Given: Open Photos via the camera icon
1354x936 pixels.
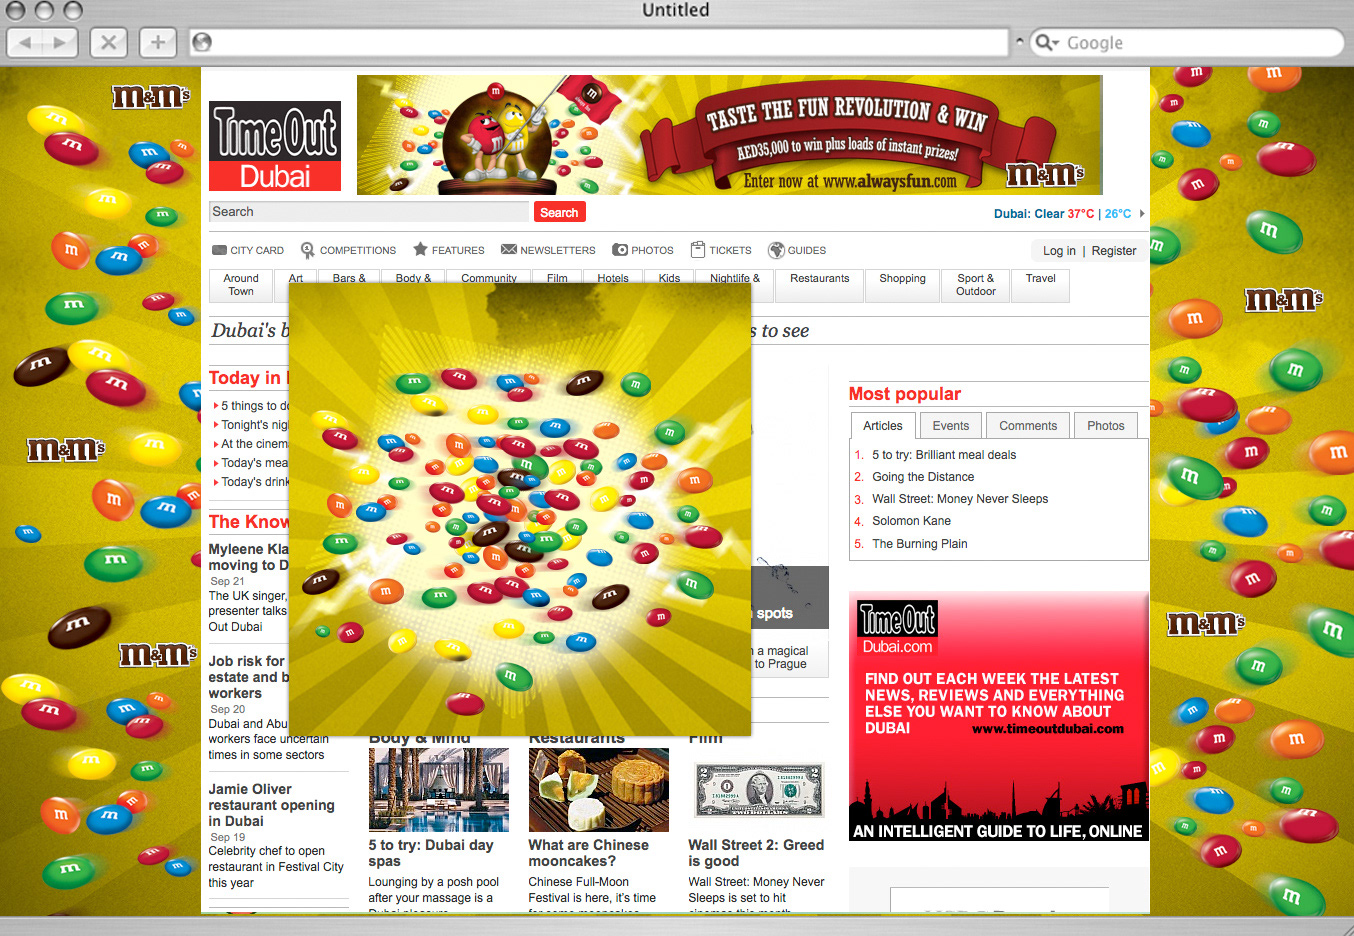Looking at the screenshot, I should pyautogui.click(x=620, y=250).
